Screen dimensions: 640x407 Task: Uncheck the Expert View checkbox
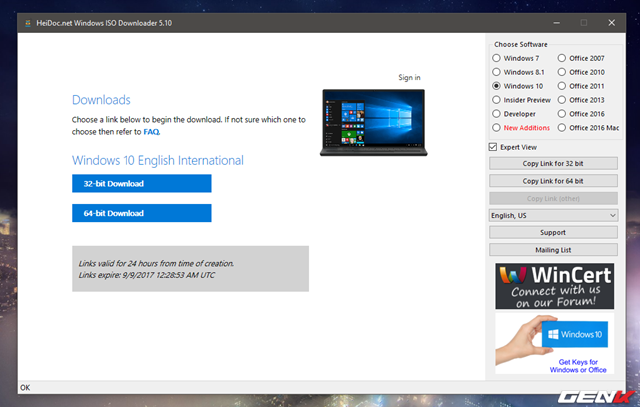click(493, 147)
